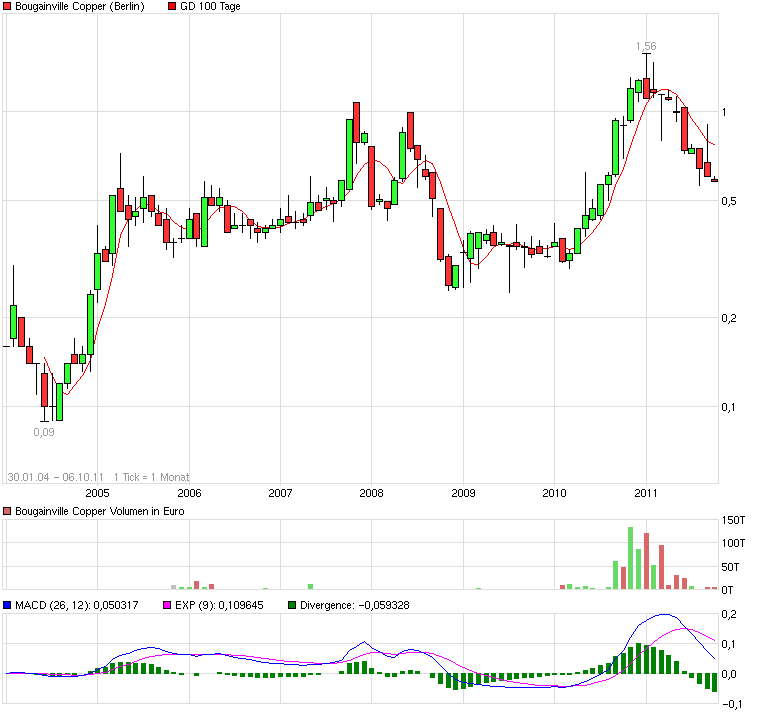Viewport: 760px width, 712px height.
Task: Click the price axis value 1
Action: pyautogui.click(x=725, y=112)
